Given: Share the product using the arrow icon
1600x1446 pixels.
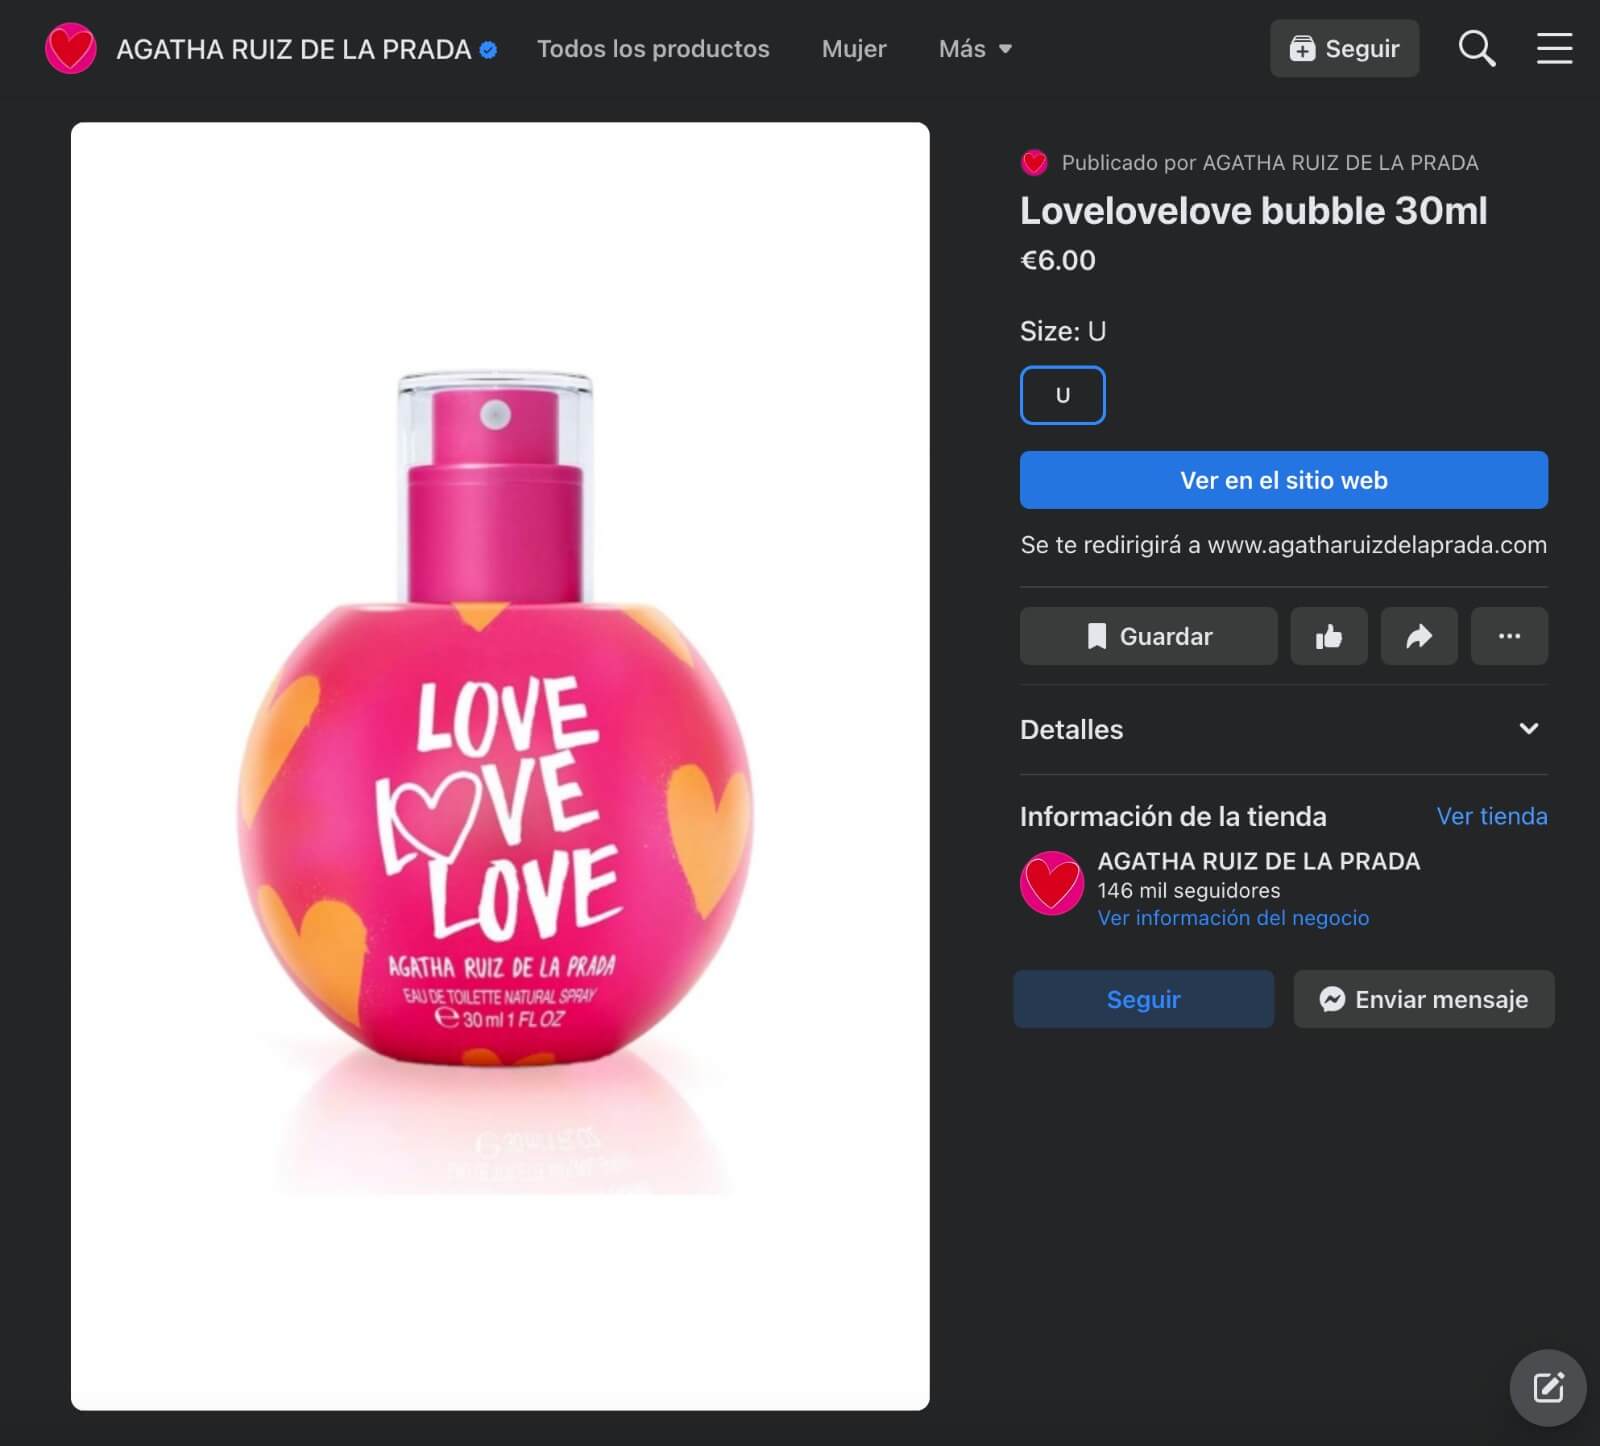Looking at the screenshot, I should (1419, 636).
